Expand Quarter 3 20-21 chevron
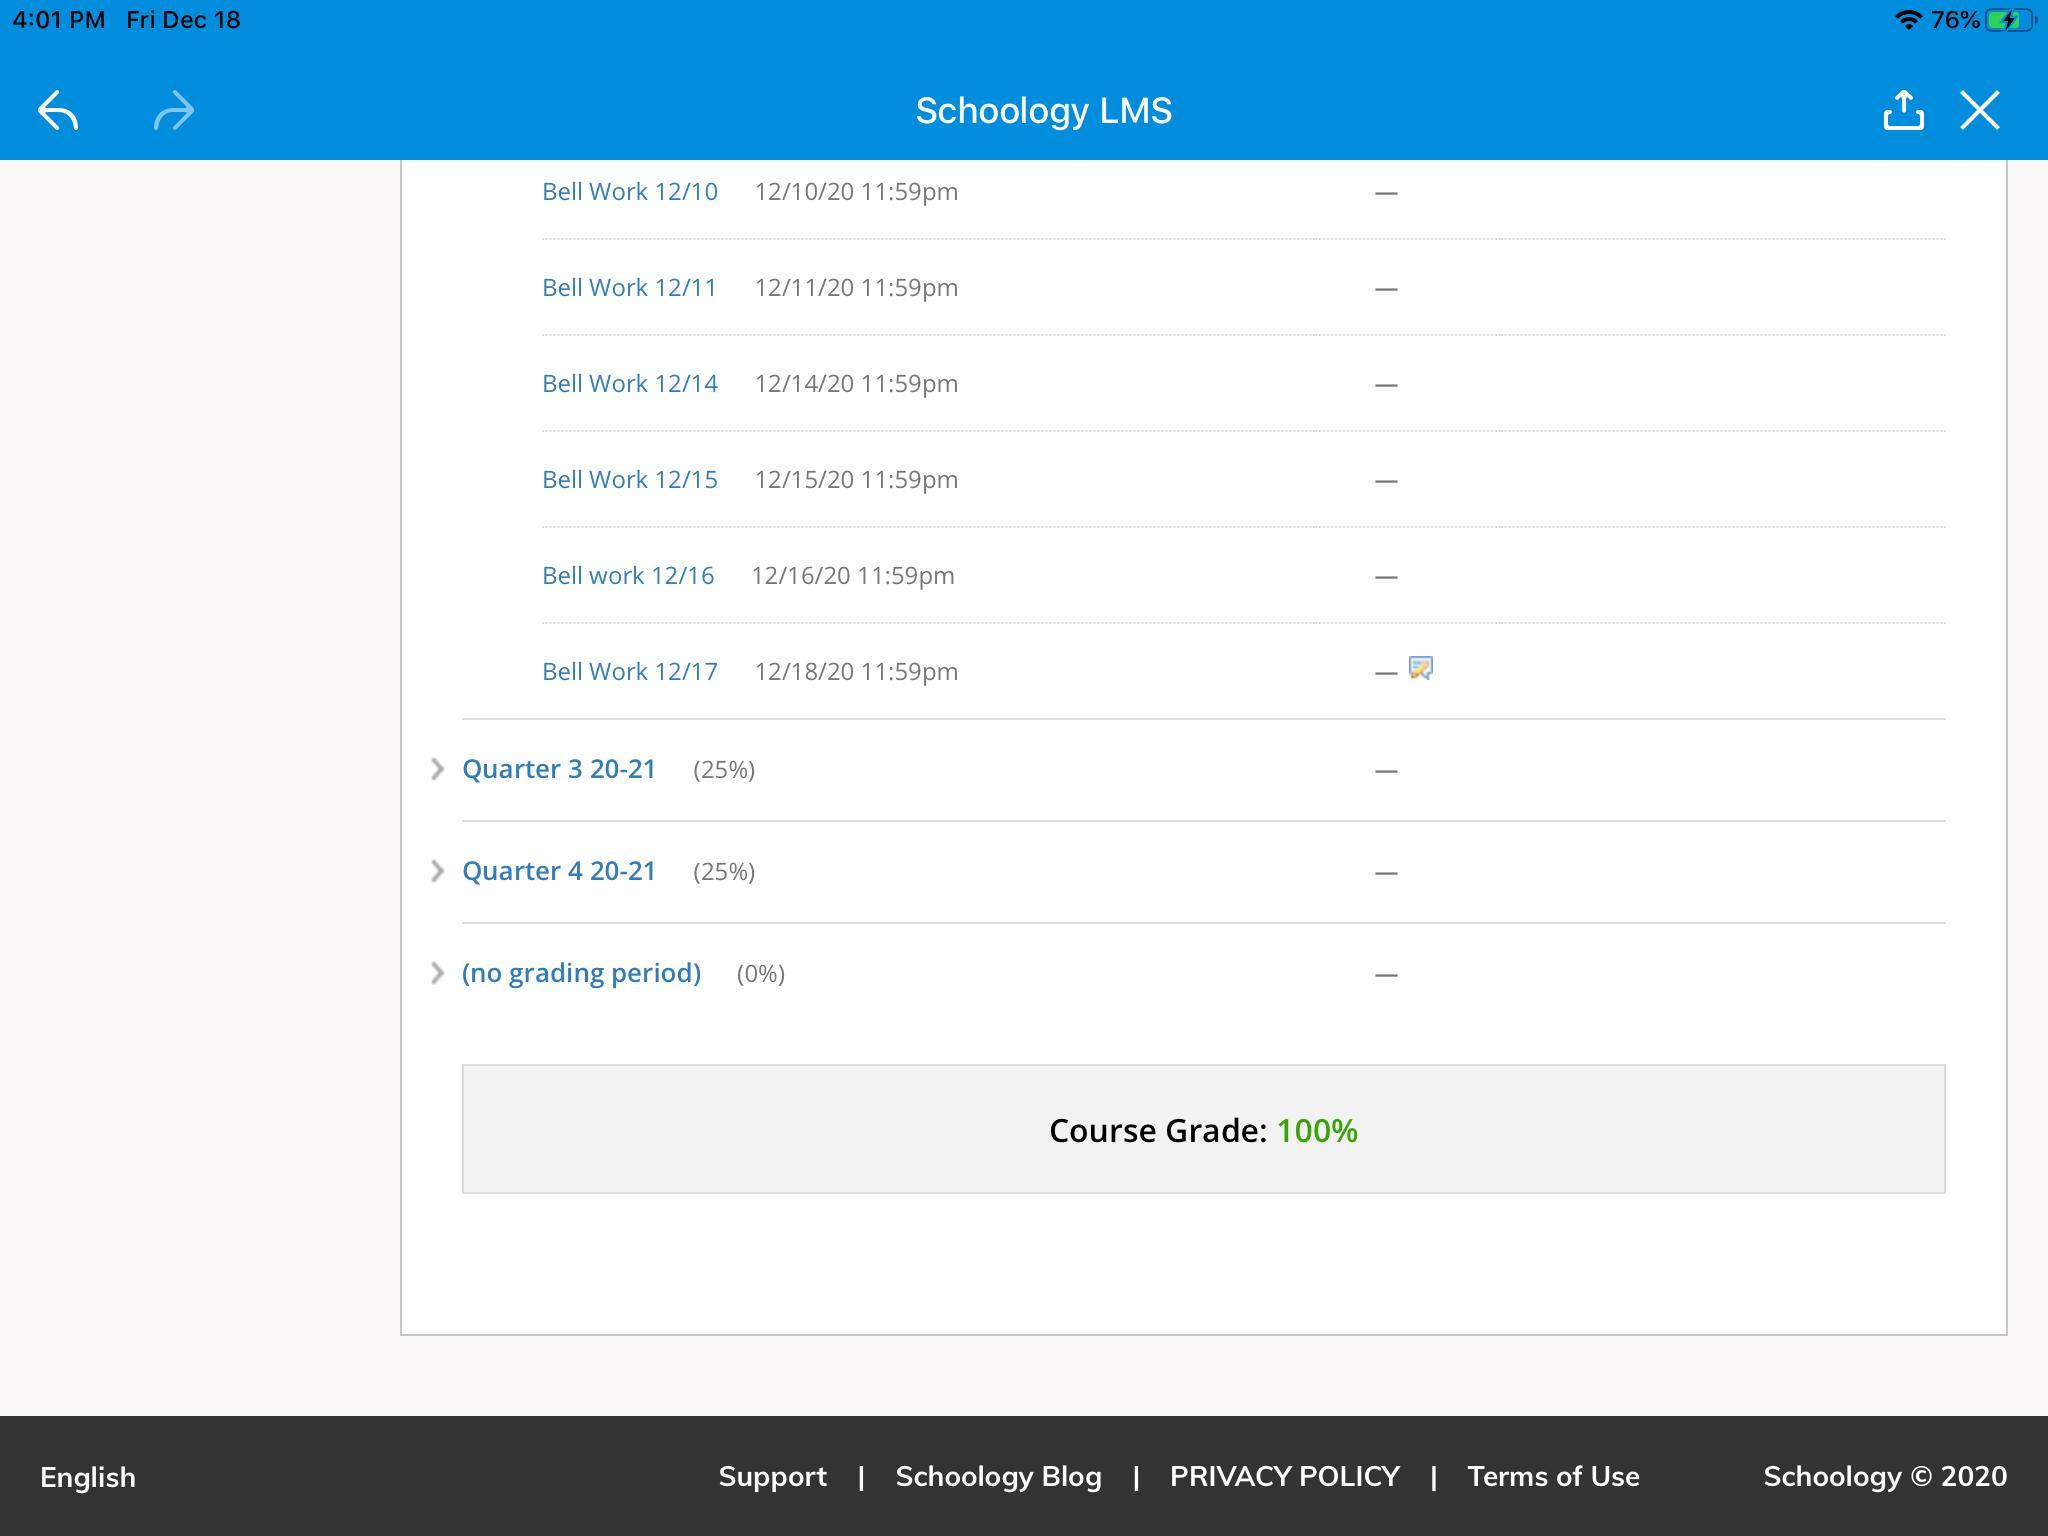The height and width of the screenshot is (1536, 2048). pyautogui.click(x=437, y=769)
